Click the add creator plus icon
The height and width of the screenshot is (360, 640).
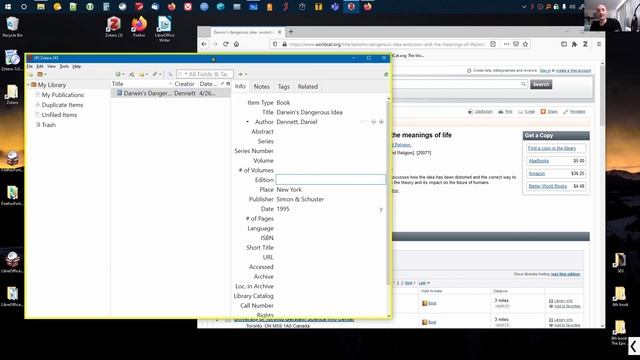pos(381,122)
